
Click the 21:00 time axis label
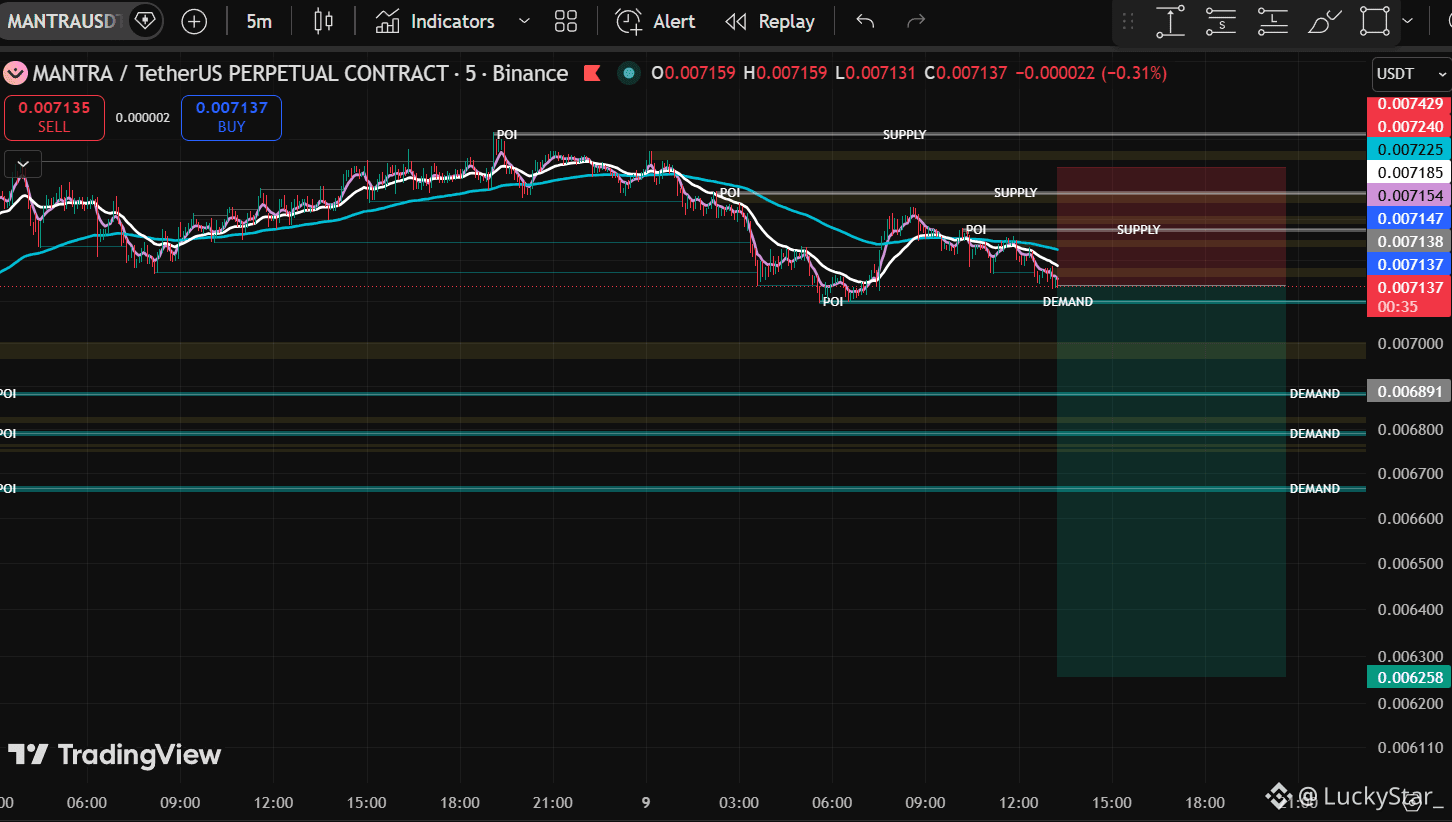(553, 802)
